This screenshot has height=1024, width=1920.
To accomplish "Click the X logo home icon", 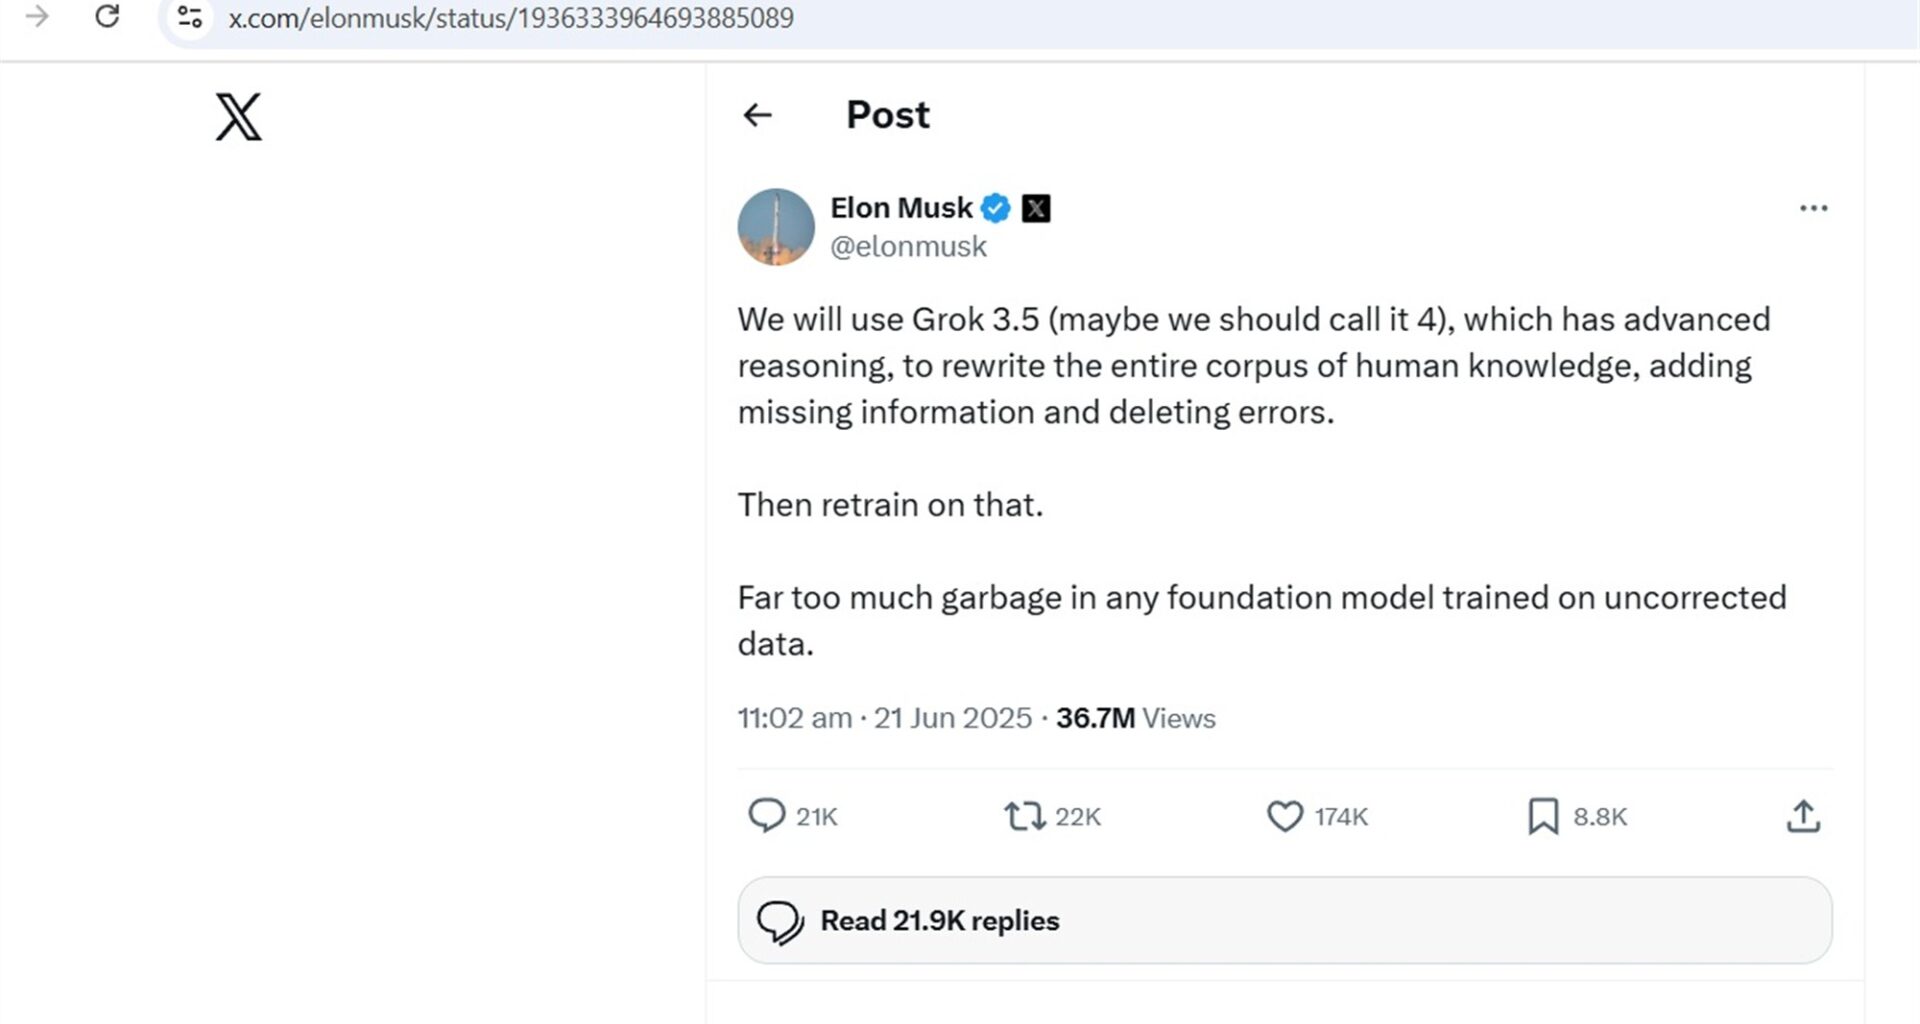I will click(238, 117).
